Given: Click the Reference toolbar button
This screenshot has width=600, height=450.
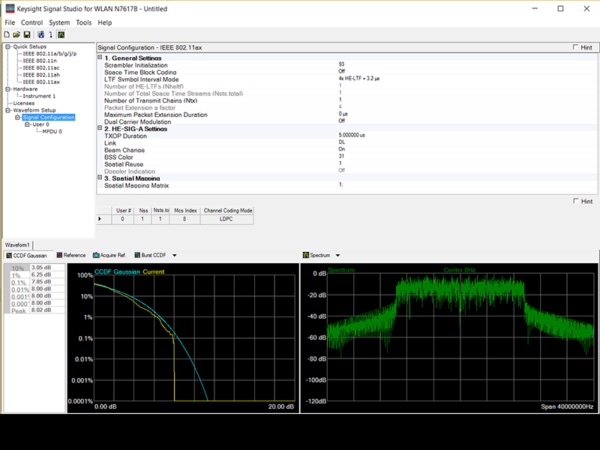Looking at the screenshot, I should coord(71,255).
